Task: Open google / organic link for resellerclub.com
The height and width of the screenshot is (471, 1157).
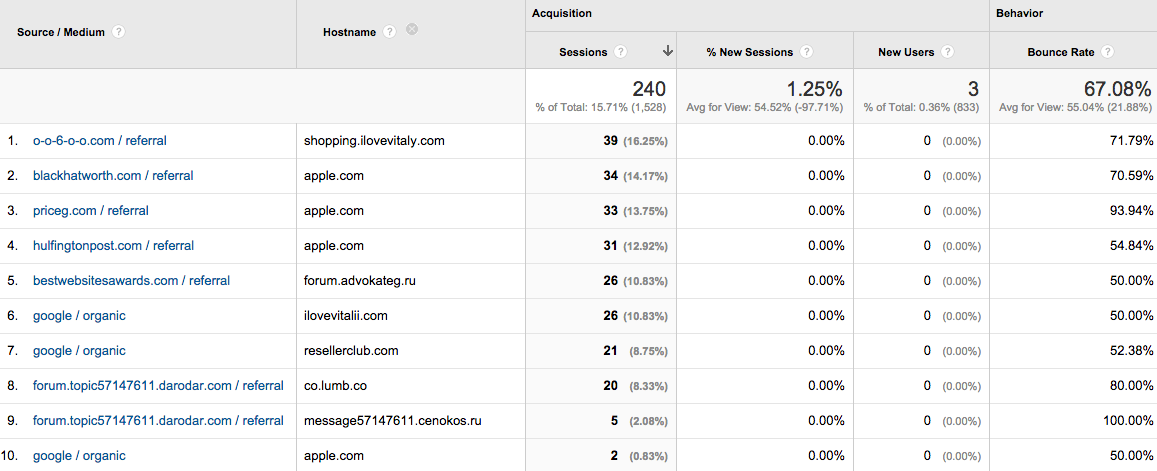Action: (x=79, y=351)
